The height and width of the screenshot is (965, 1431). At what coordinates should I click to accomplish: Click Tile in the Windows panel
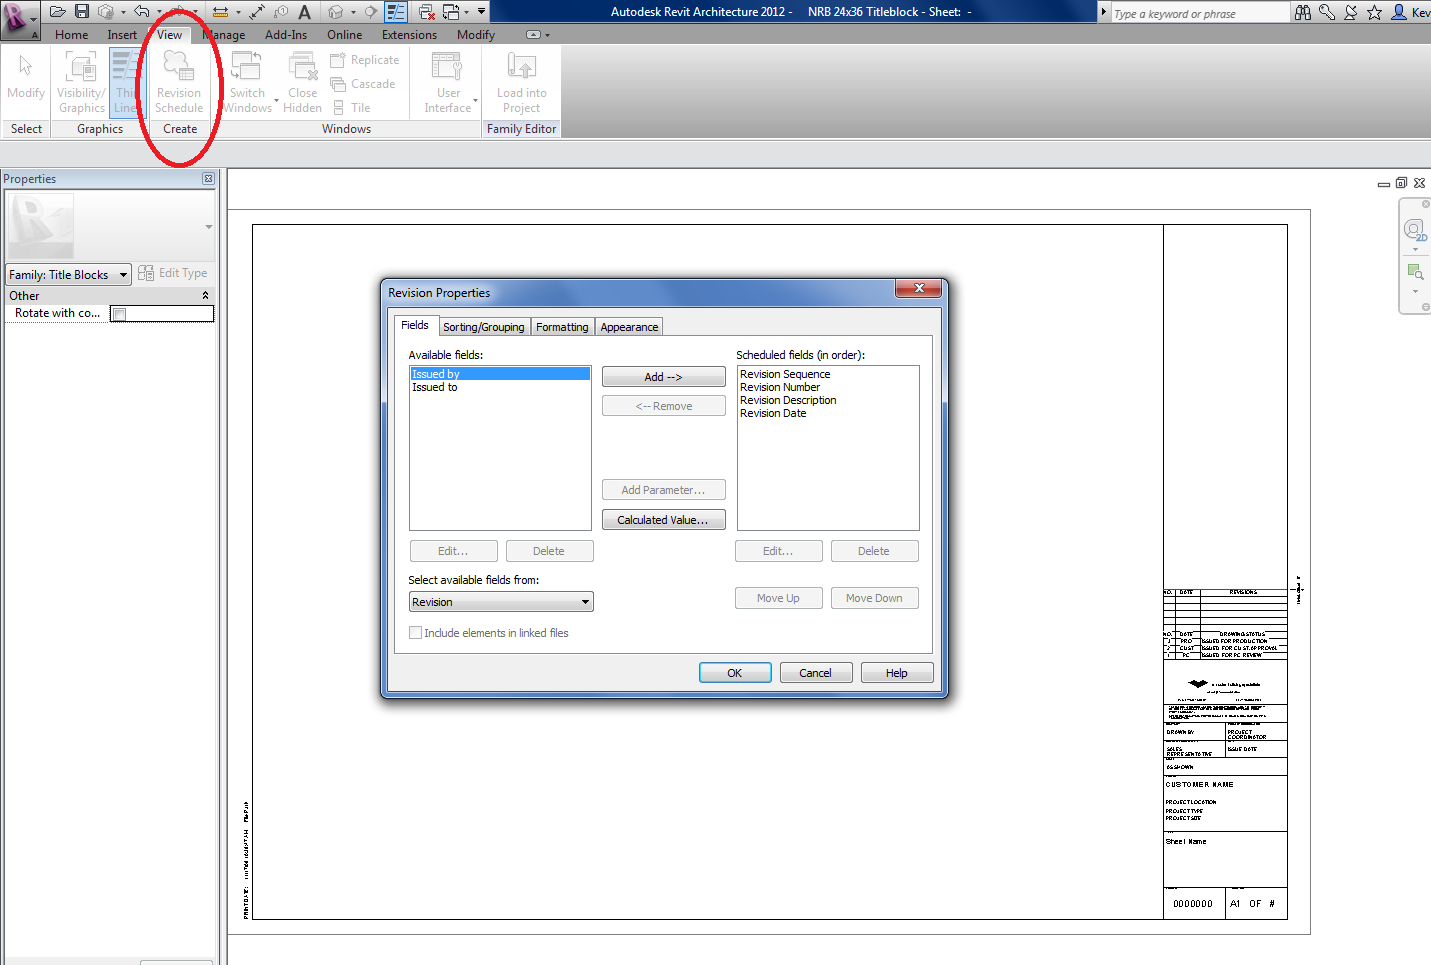pos(351,108)
